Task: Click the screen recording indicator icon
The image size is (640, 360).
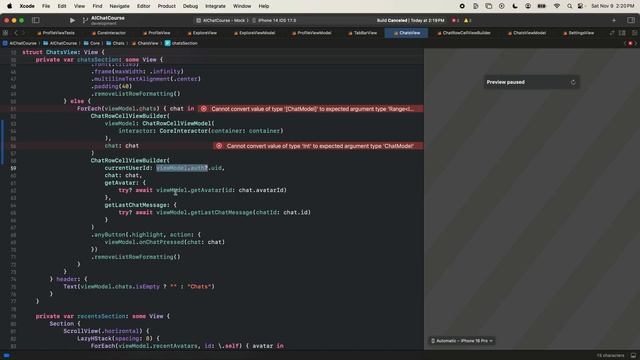Action: pos(462,6)
